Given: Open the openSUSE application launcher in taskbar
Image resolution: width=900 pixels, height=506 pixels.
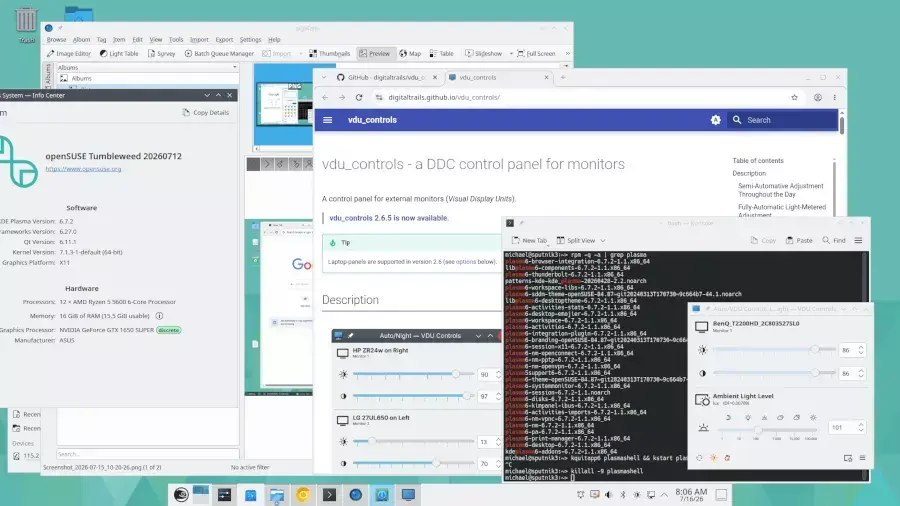Looking at the screenshot, I should pyautogui.click(x=181, y=495).
